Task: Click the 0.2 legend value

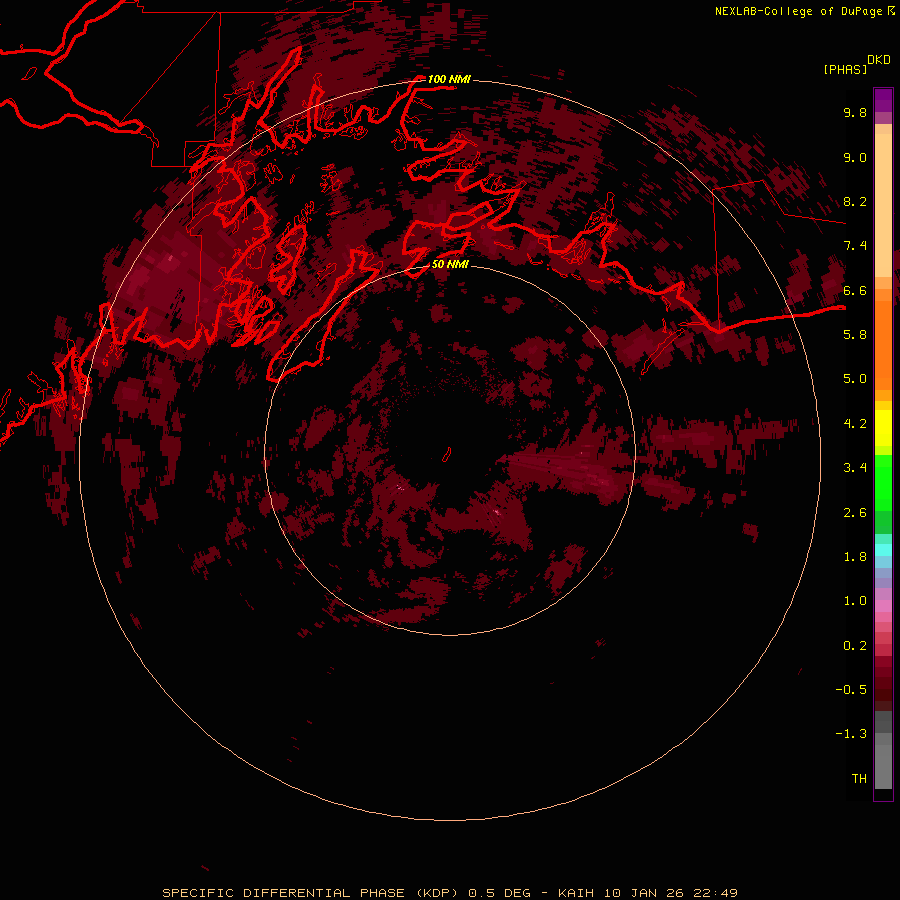Action: [x=855, y=645]
